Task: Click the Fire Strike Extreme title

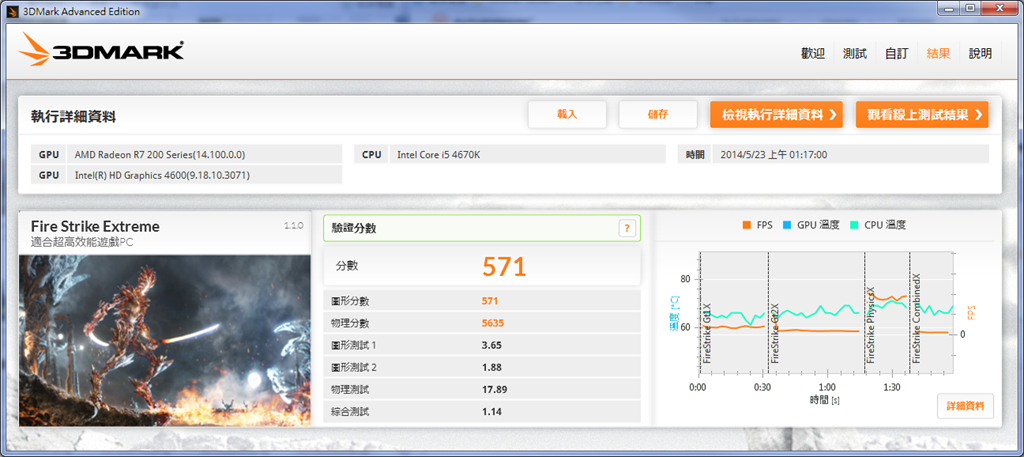Action: point(95,227)
